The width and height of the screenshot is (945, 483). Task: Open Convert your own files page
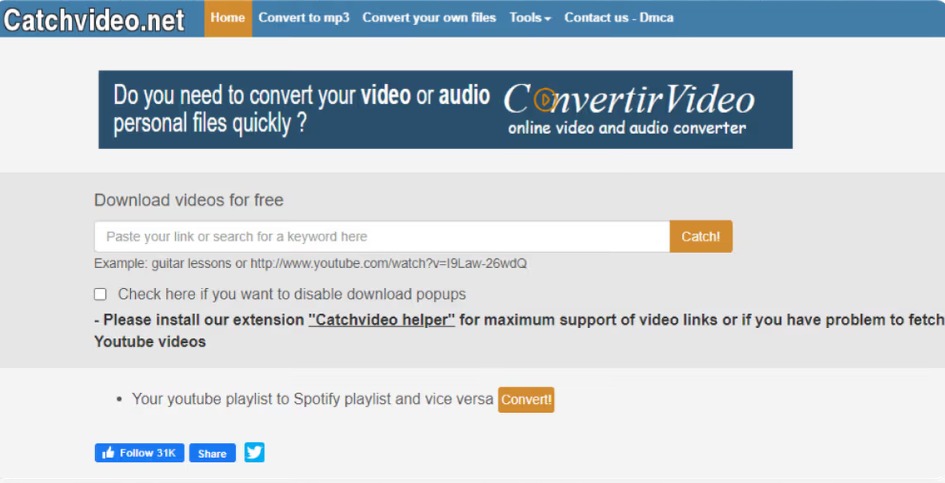tap(429, 18)
